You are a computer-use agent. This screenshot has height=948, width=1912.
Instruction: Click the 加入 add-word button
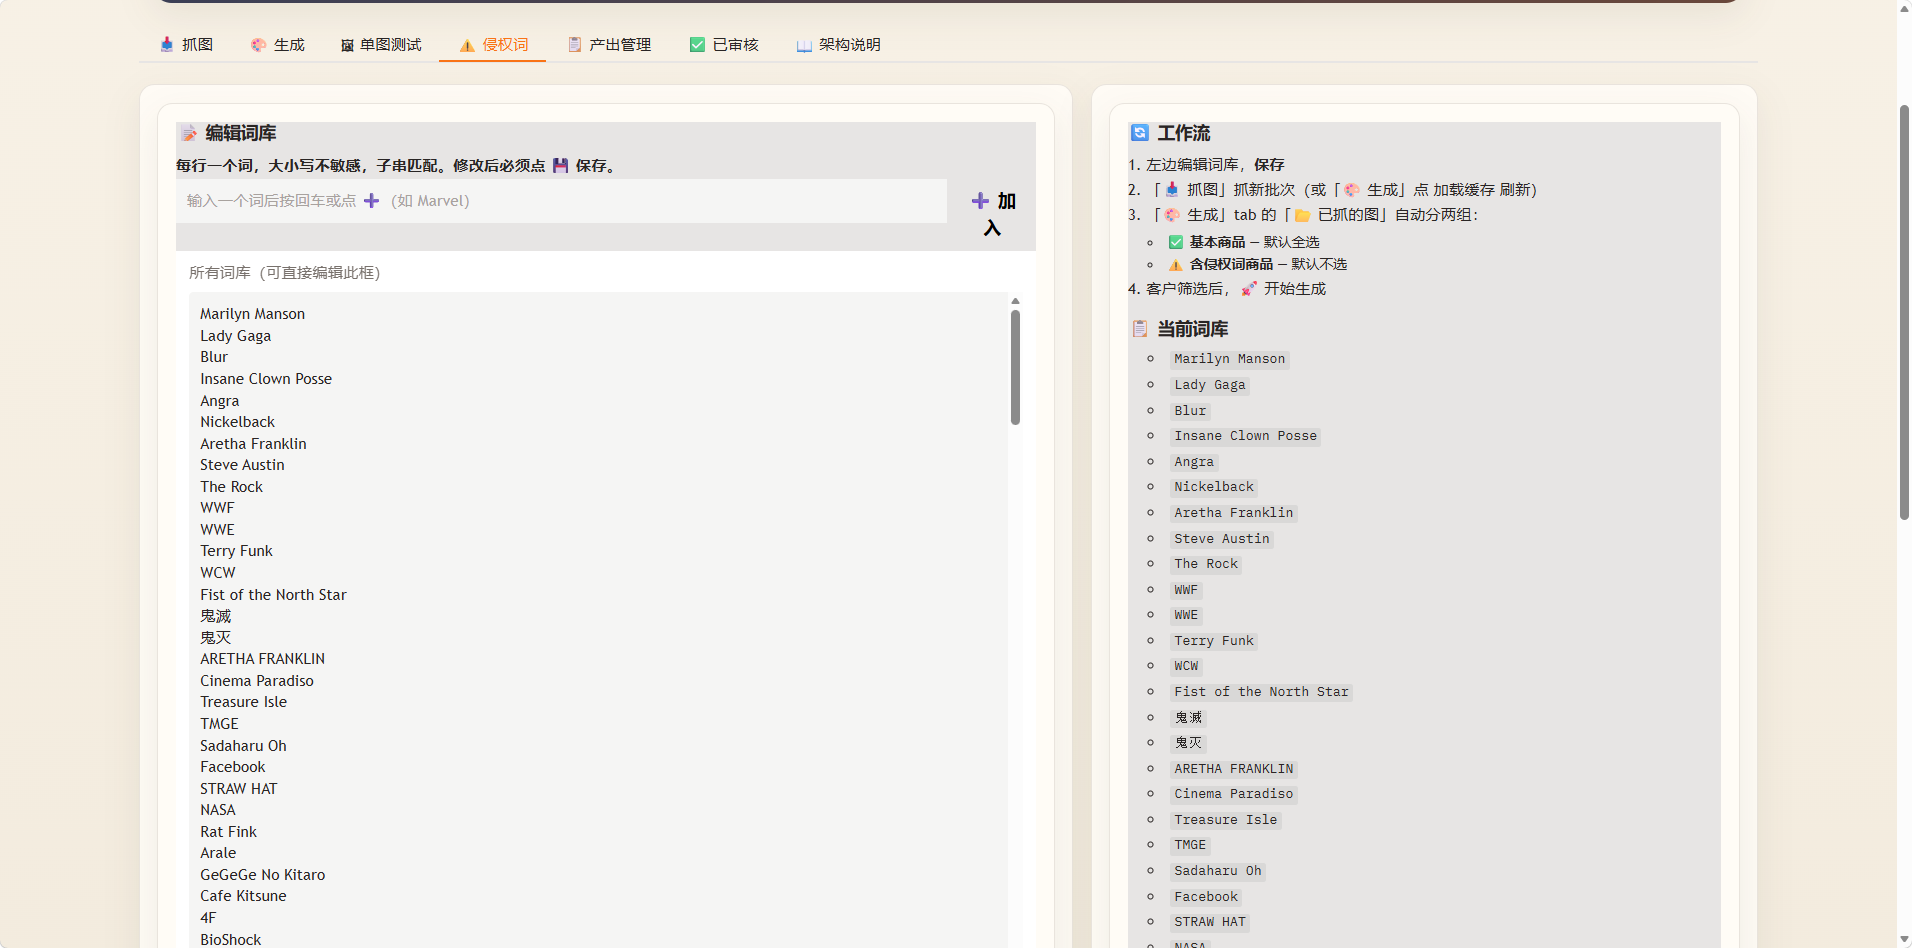click(x=993, y=214)
